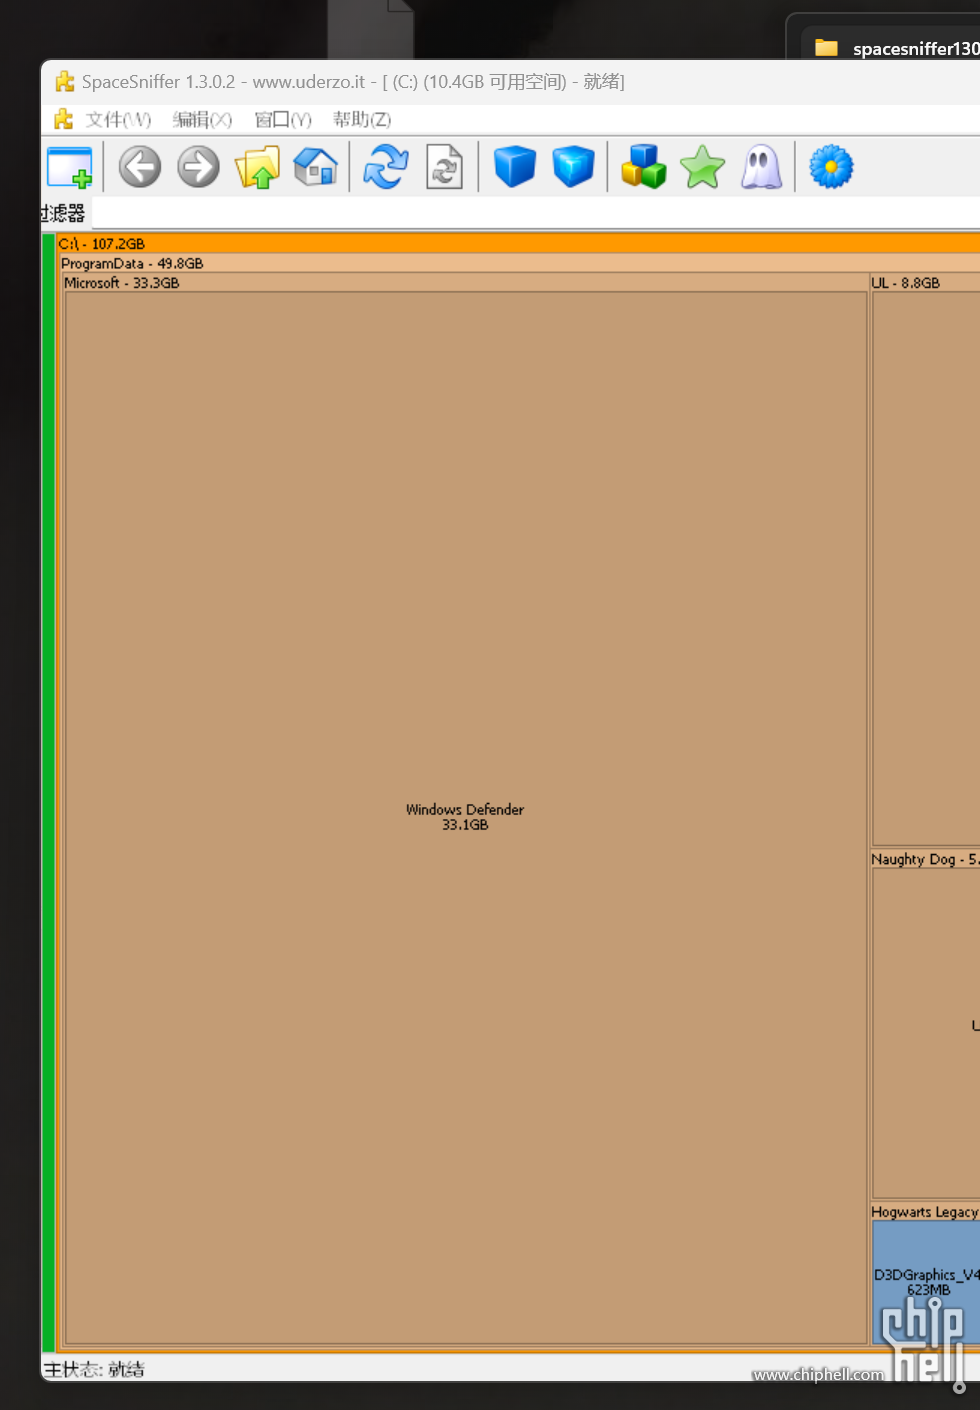Start a new master scan with blue arrows
The height and width of the screenshot is (1410, 980).
tap(385, 166)
